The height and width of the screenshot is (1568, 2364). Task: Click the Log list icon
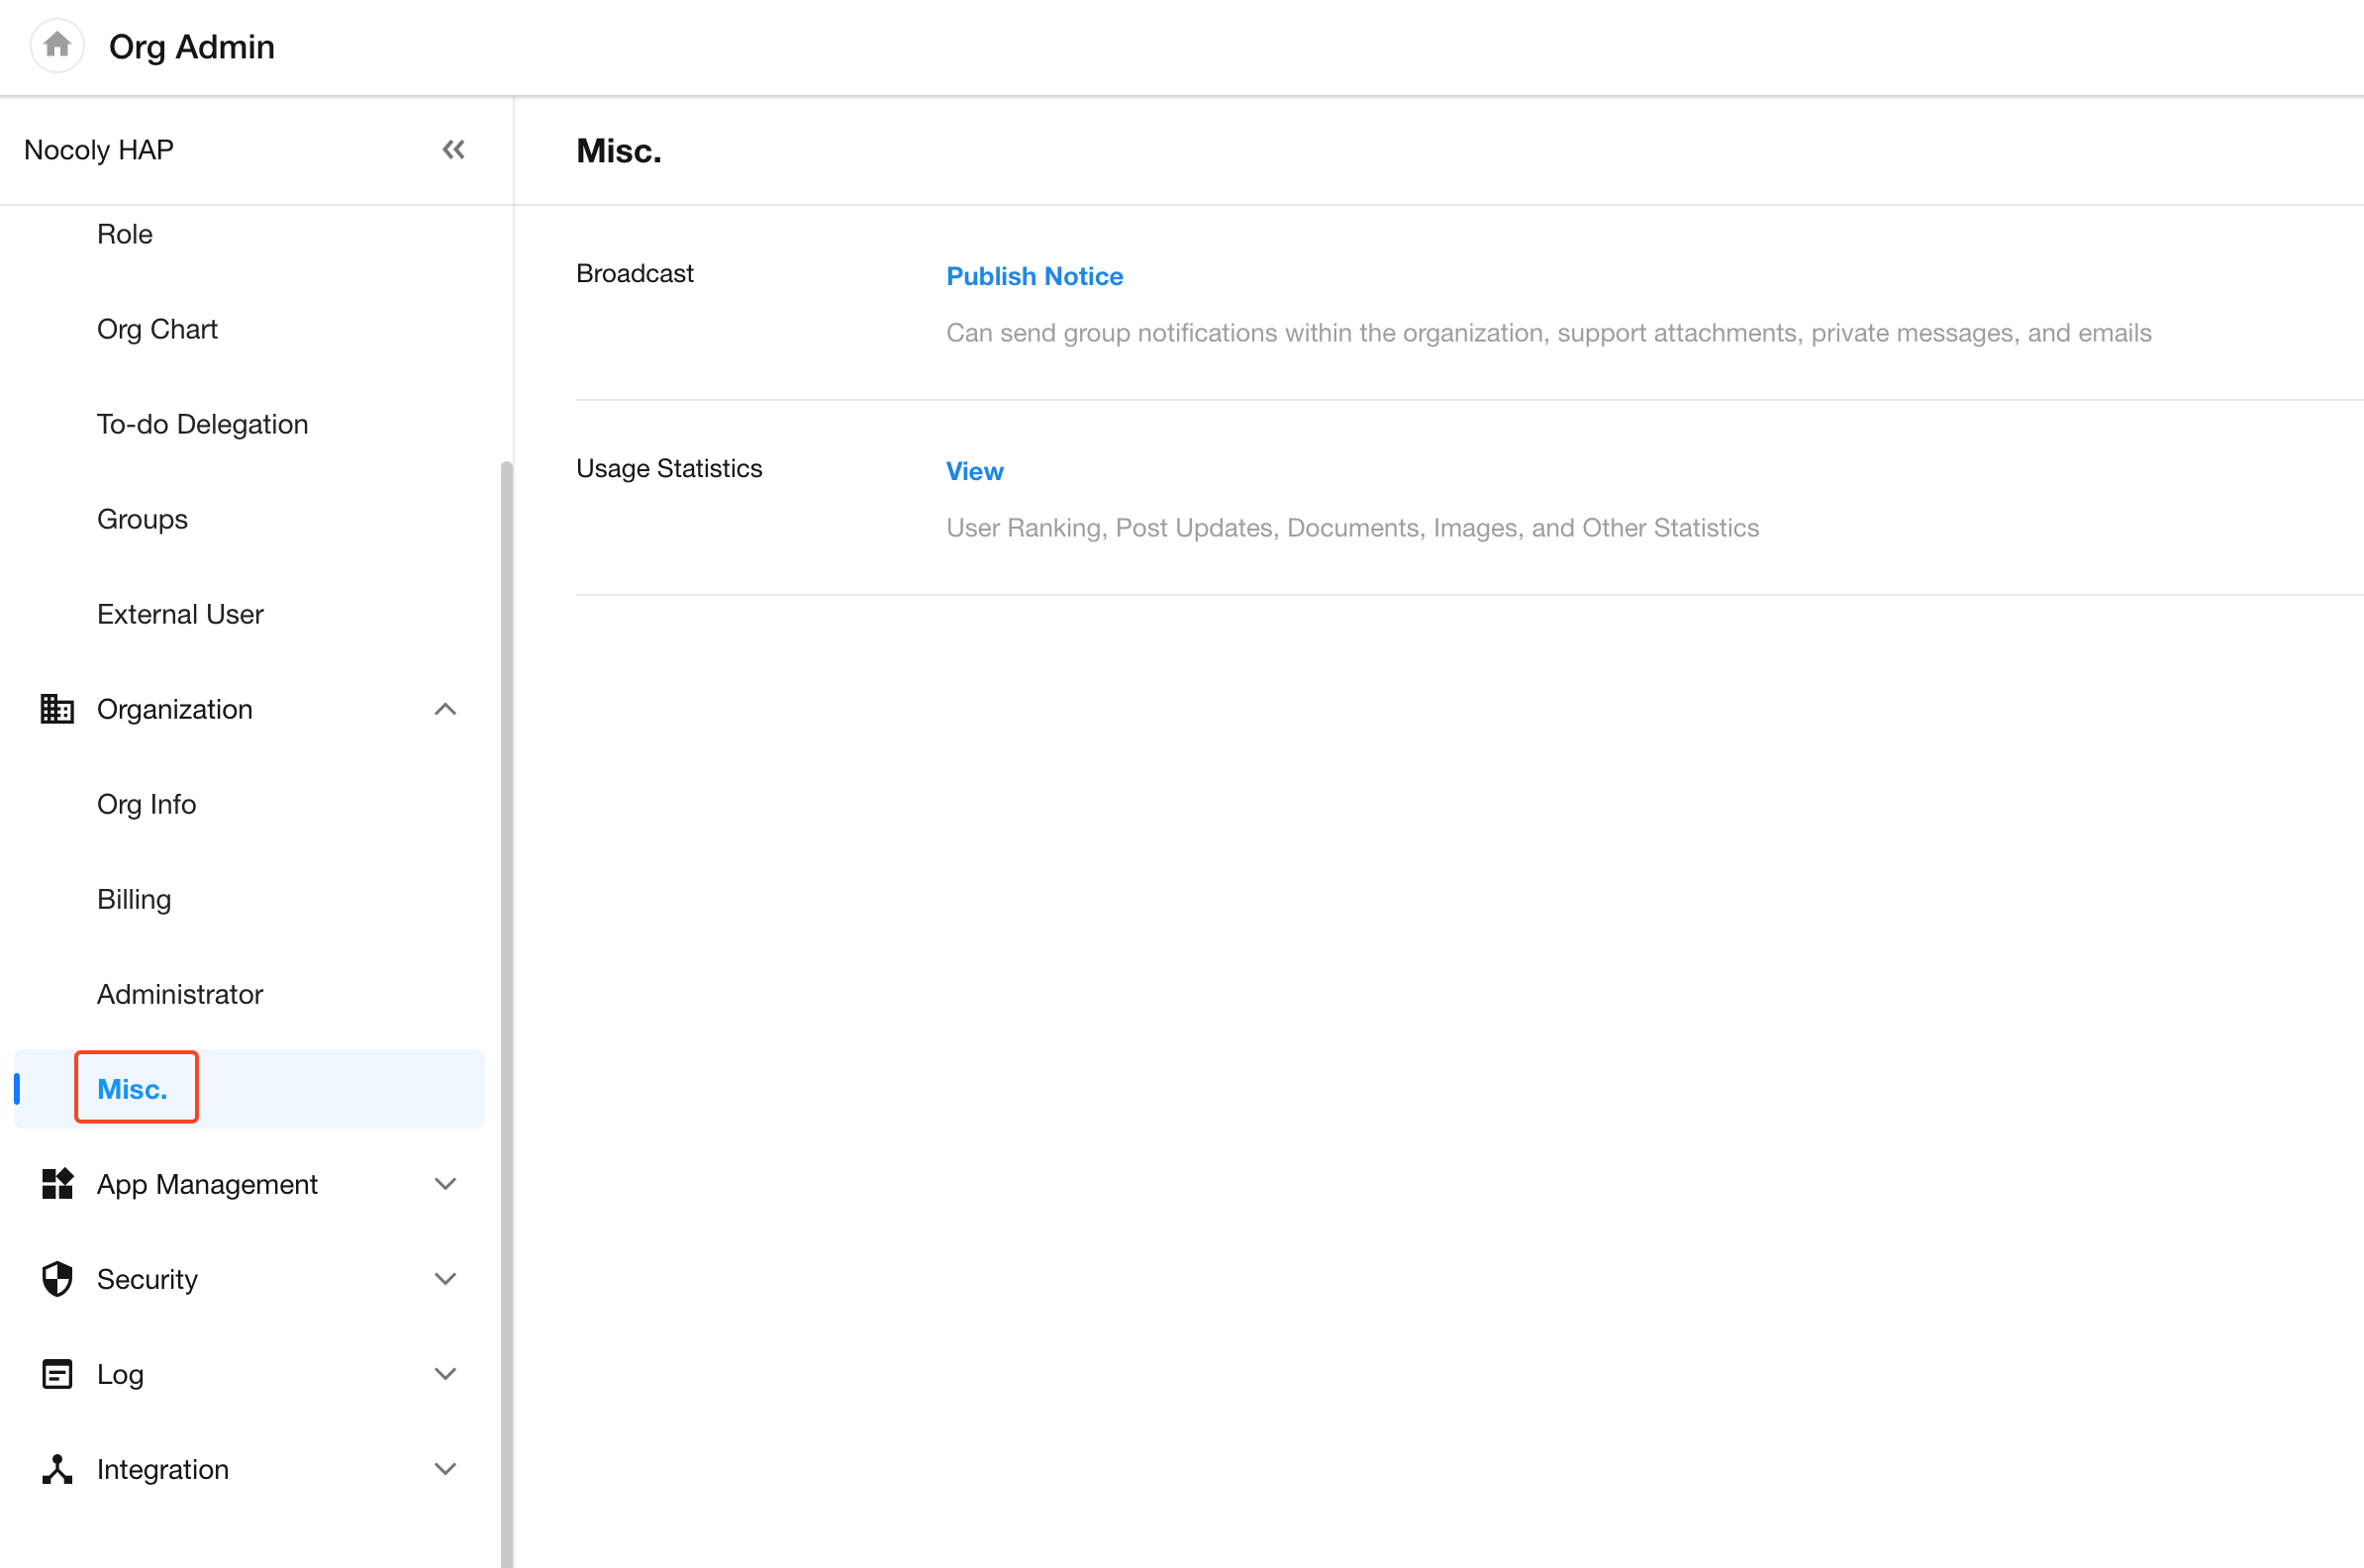click(x=57, y=1374)
